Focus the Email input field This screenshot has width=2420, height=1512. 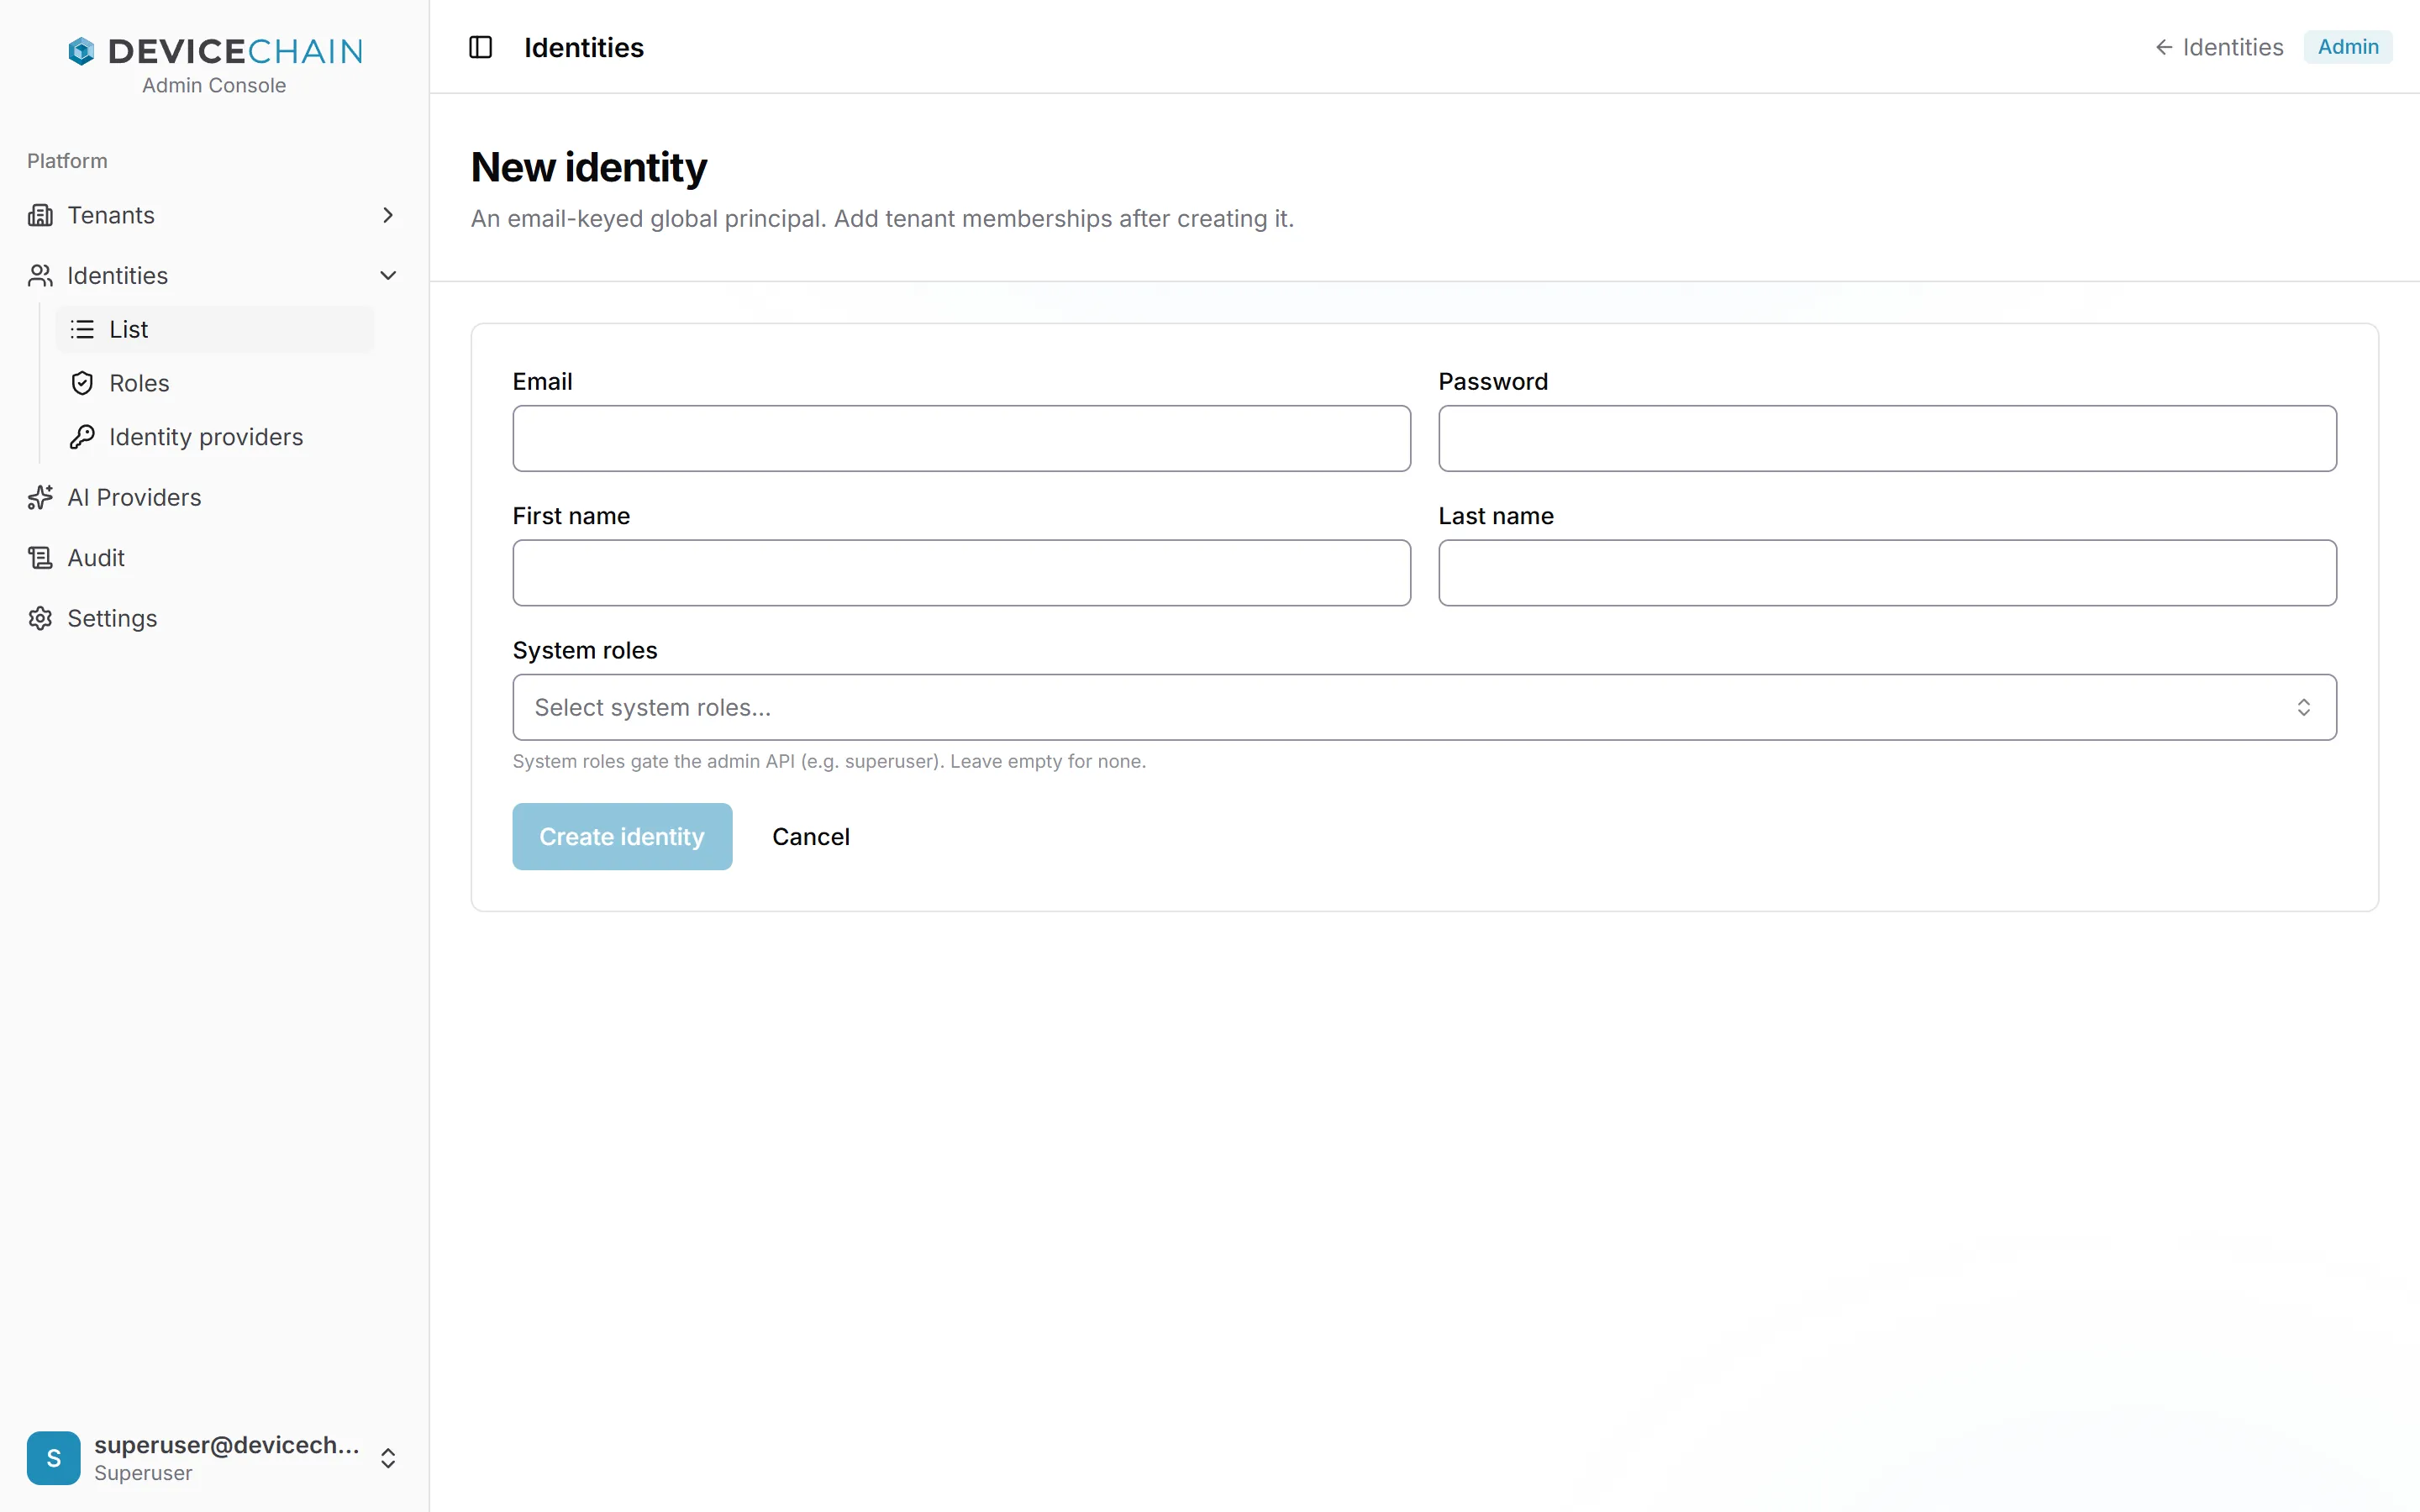tap(961, 438)
